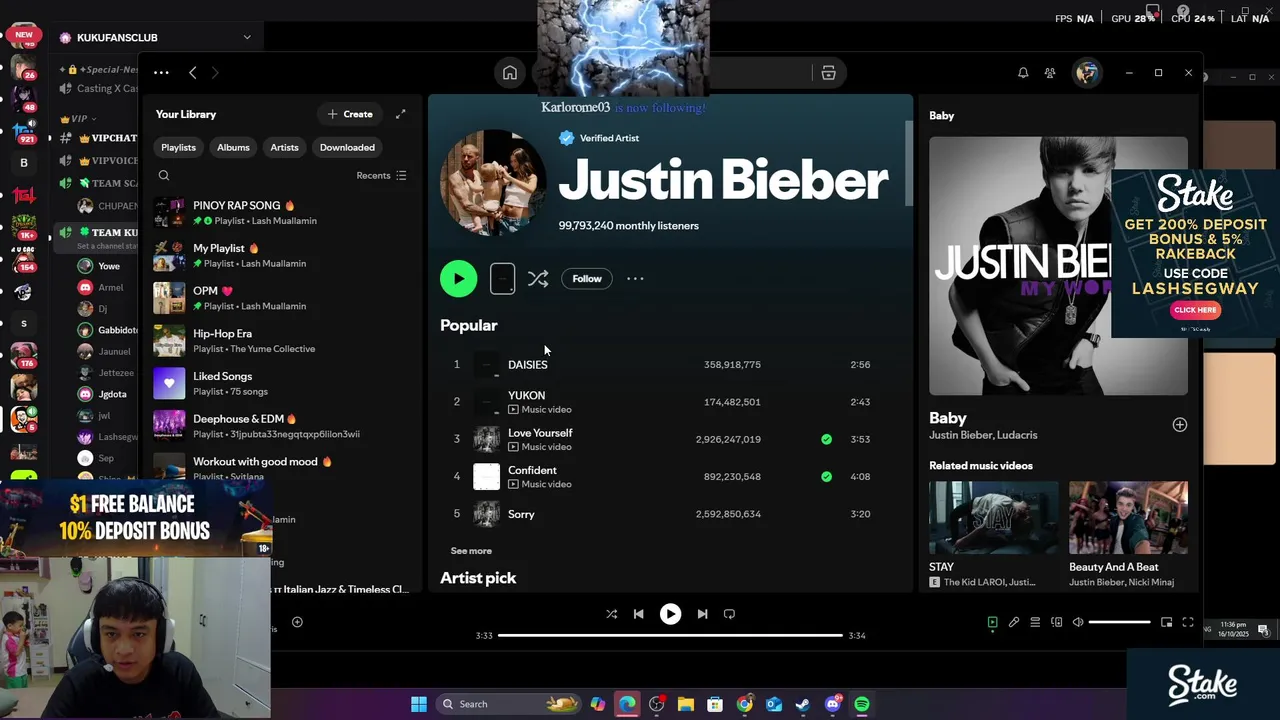Open the Deephouse & EDM playlist
The width and height of the screenshot is (1280, 720).
[280, 426]
